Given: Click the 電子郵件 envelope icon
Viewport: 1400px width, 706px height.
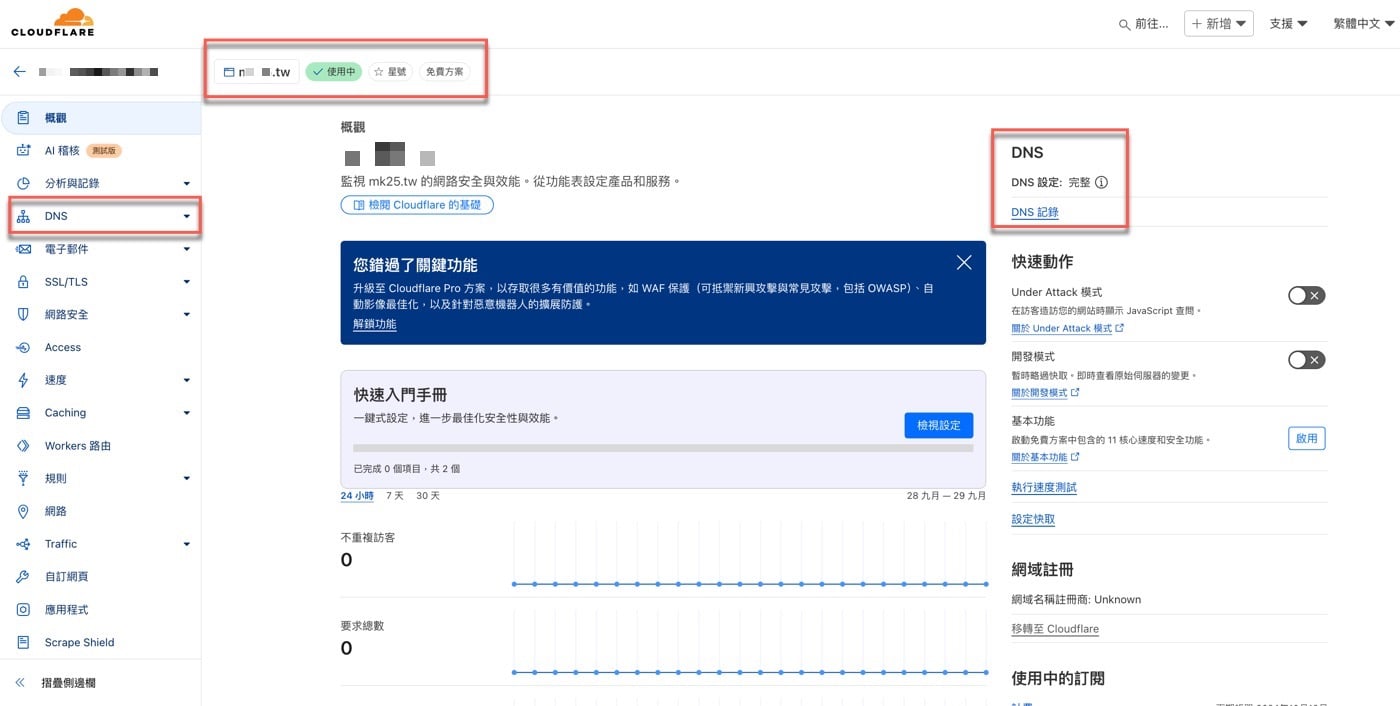Looking at the screenshot, I should coord(24,249).
